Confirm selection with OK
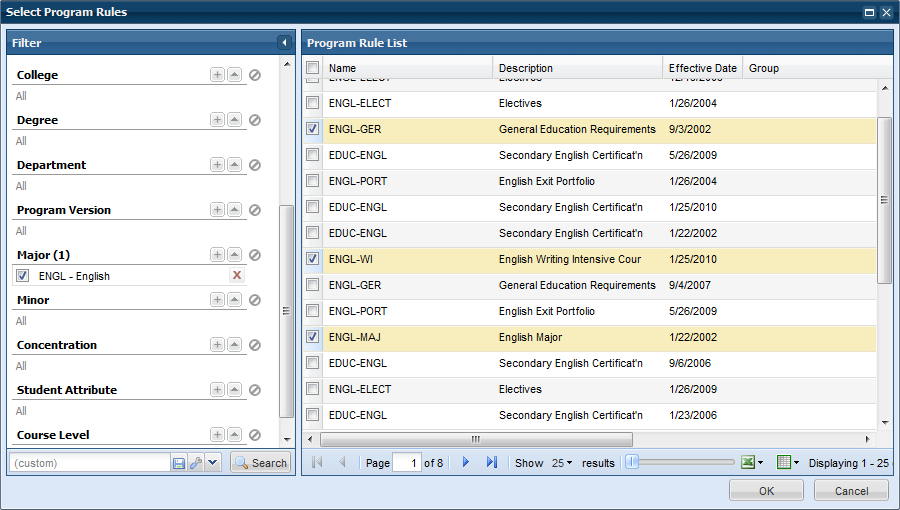This screenshot has width=900, height=510. [x=766, y=490]
